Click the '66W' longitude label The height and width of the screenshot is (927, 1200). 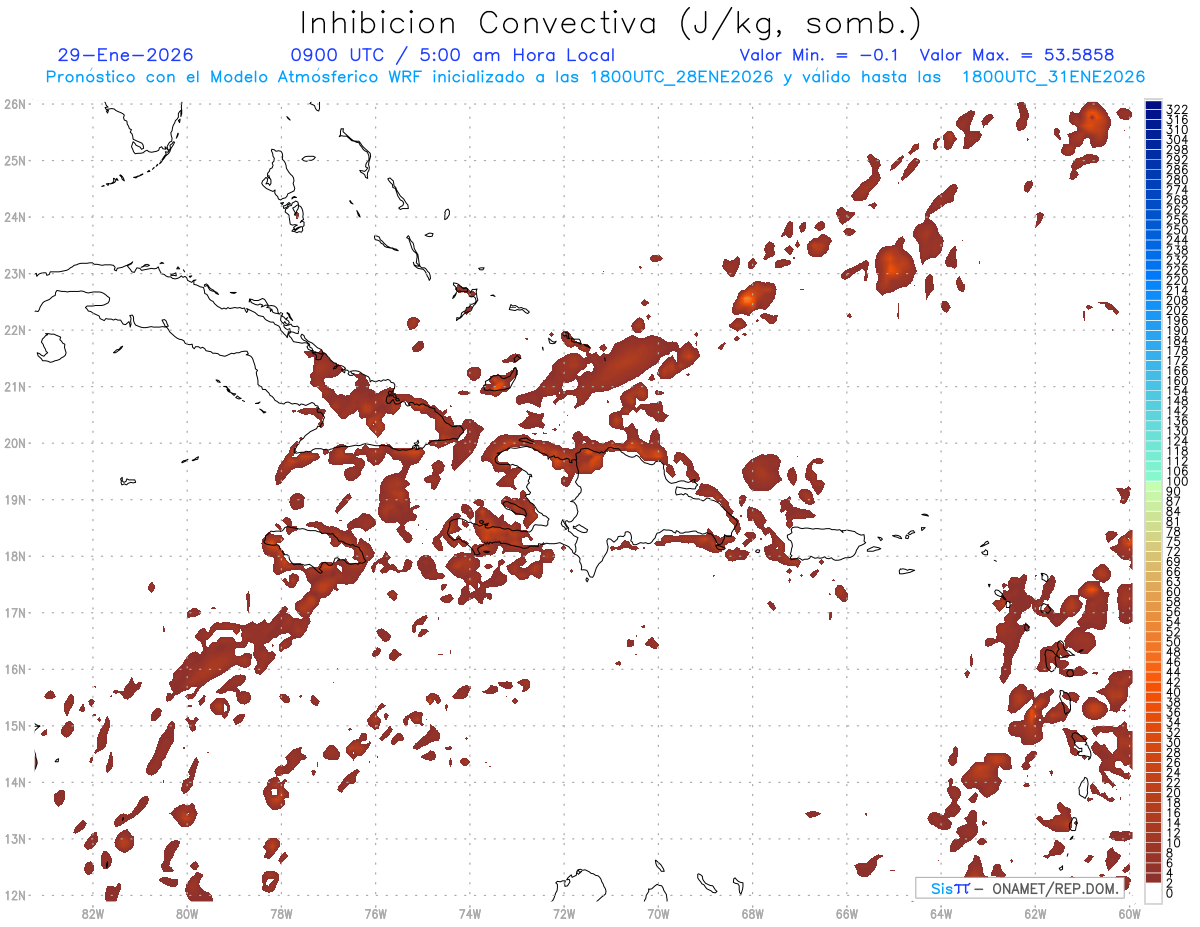(x=847, y=912)
